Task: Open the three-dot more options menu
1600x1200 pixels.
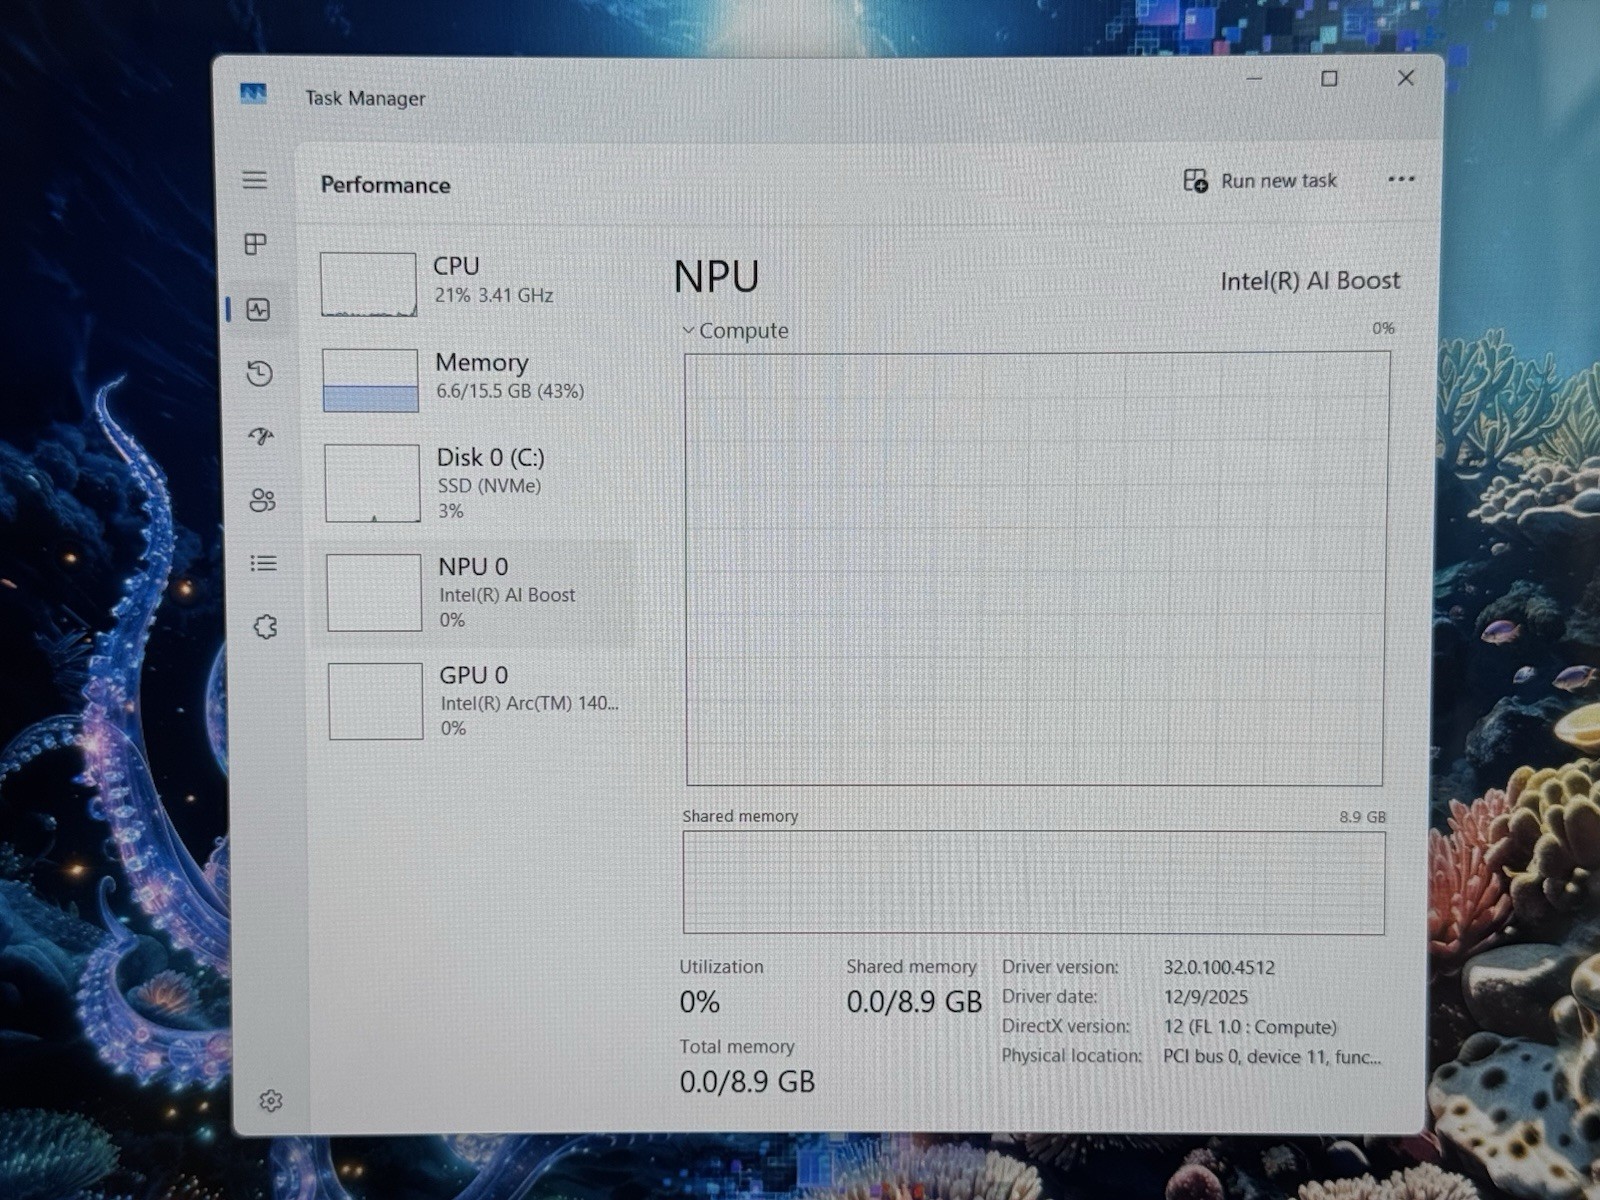Action: [x=1401, y=179]
